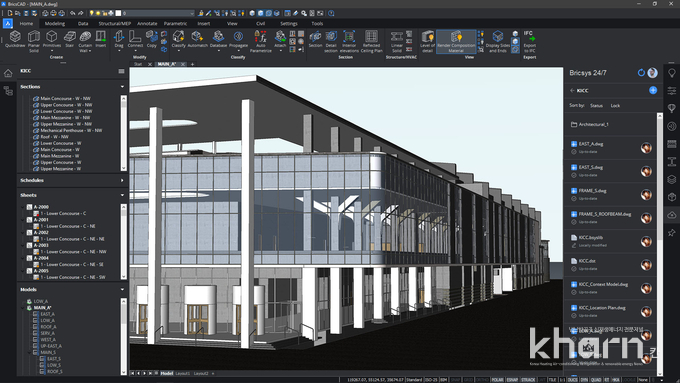The width and height of the screenshot is (680, 383).
Task: Open the Architectural_1 folder
Action: tap(593, 124)
